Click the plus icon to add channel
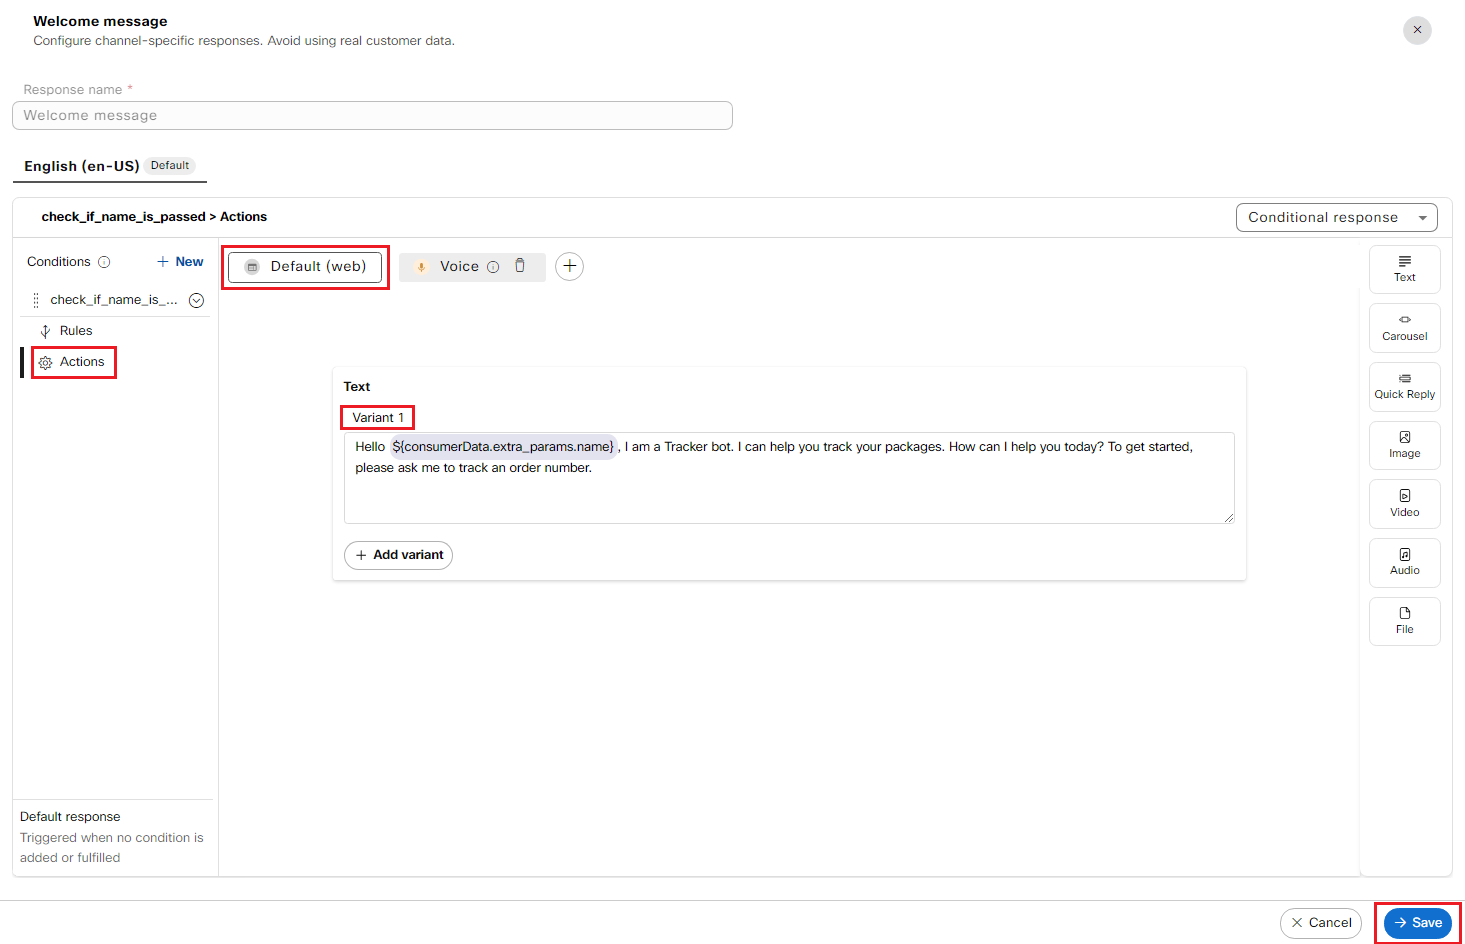This screenshot has width=1465, height=944. coord(569,266)
